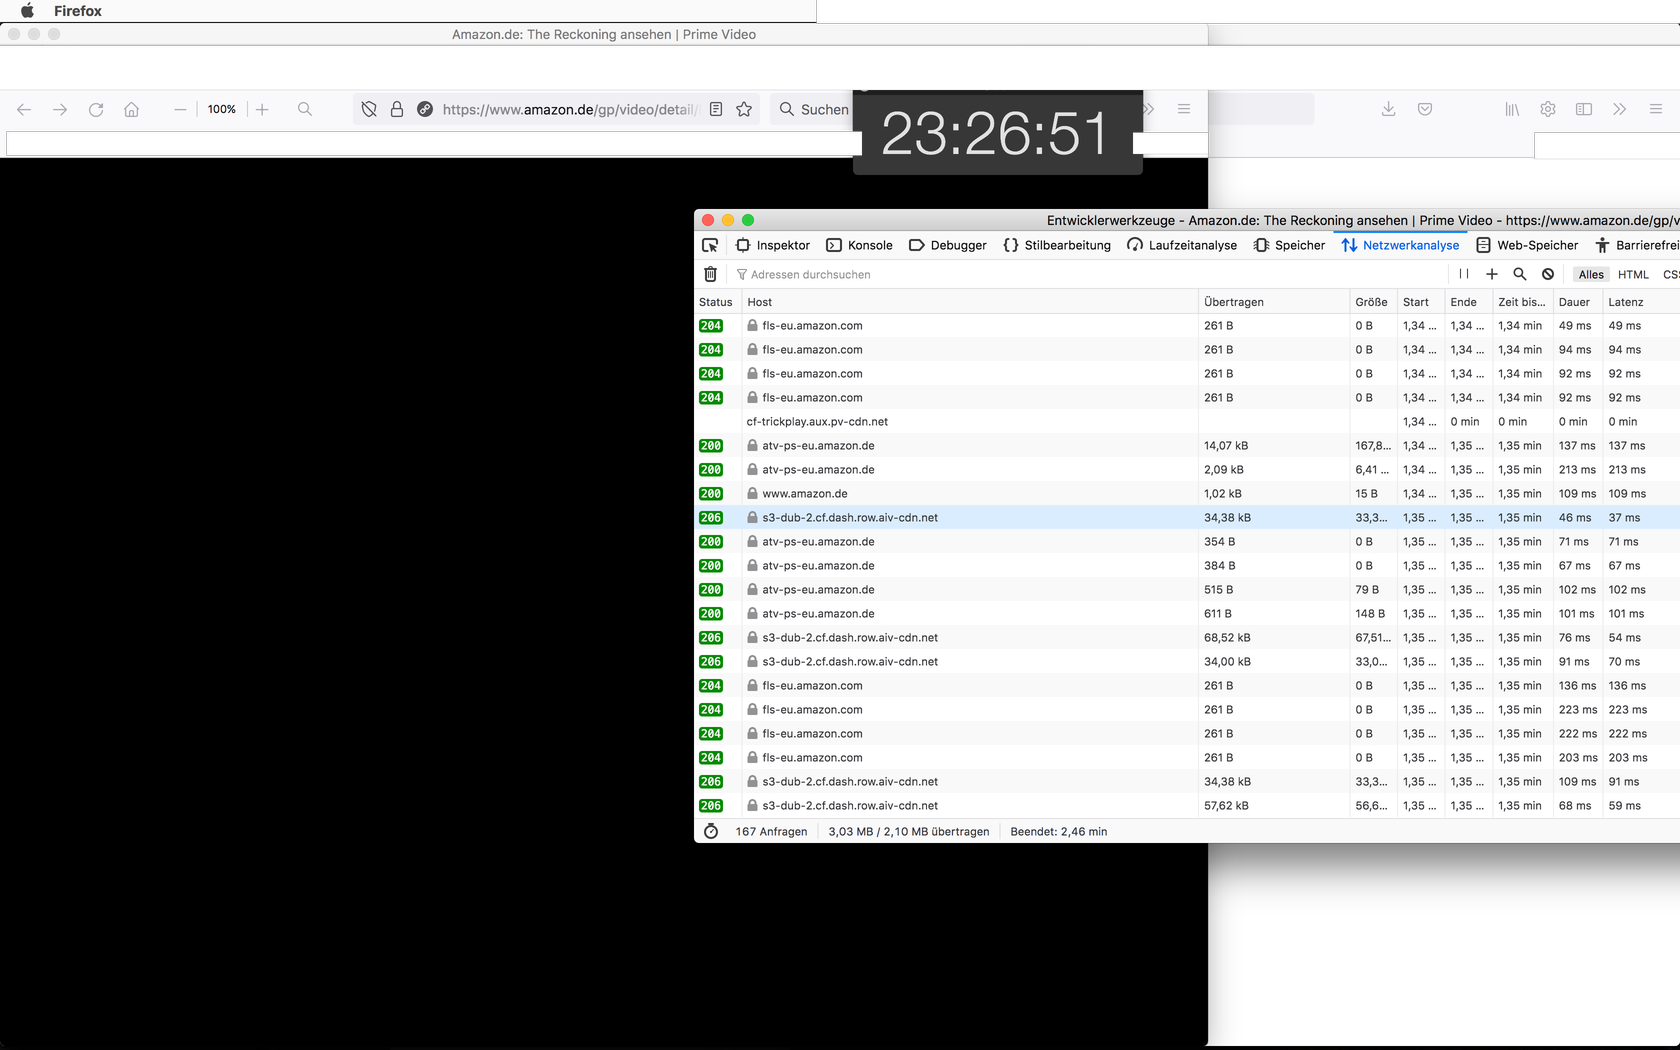Open hamburger menu in the background window
The image size is (1680, 1050).
point(1656,109)
